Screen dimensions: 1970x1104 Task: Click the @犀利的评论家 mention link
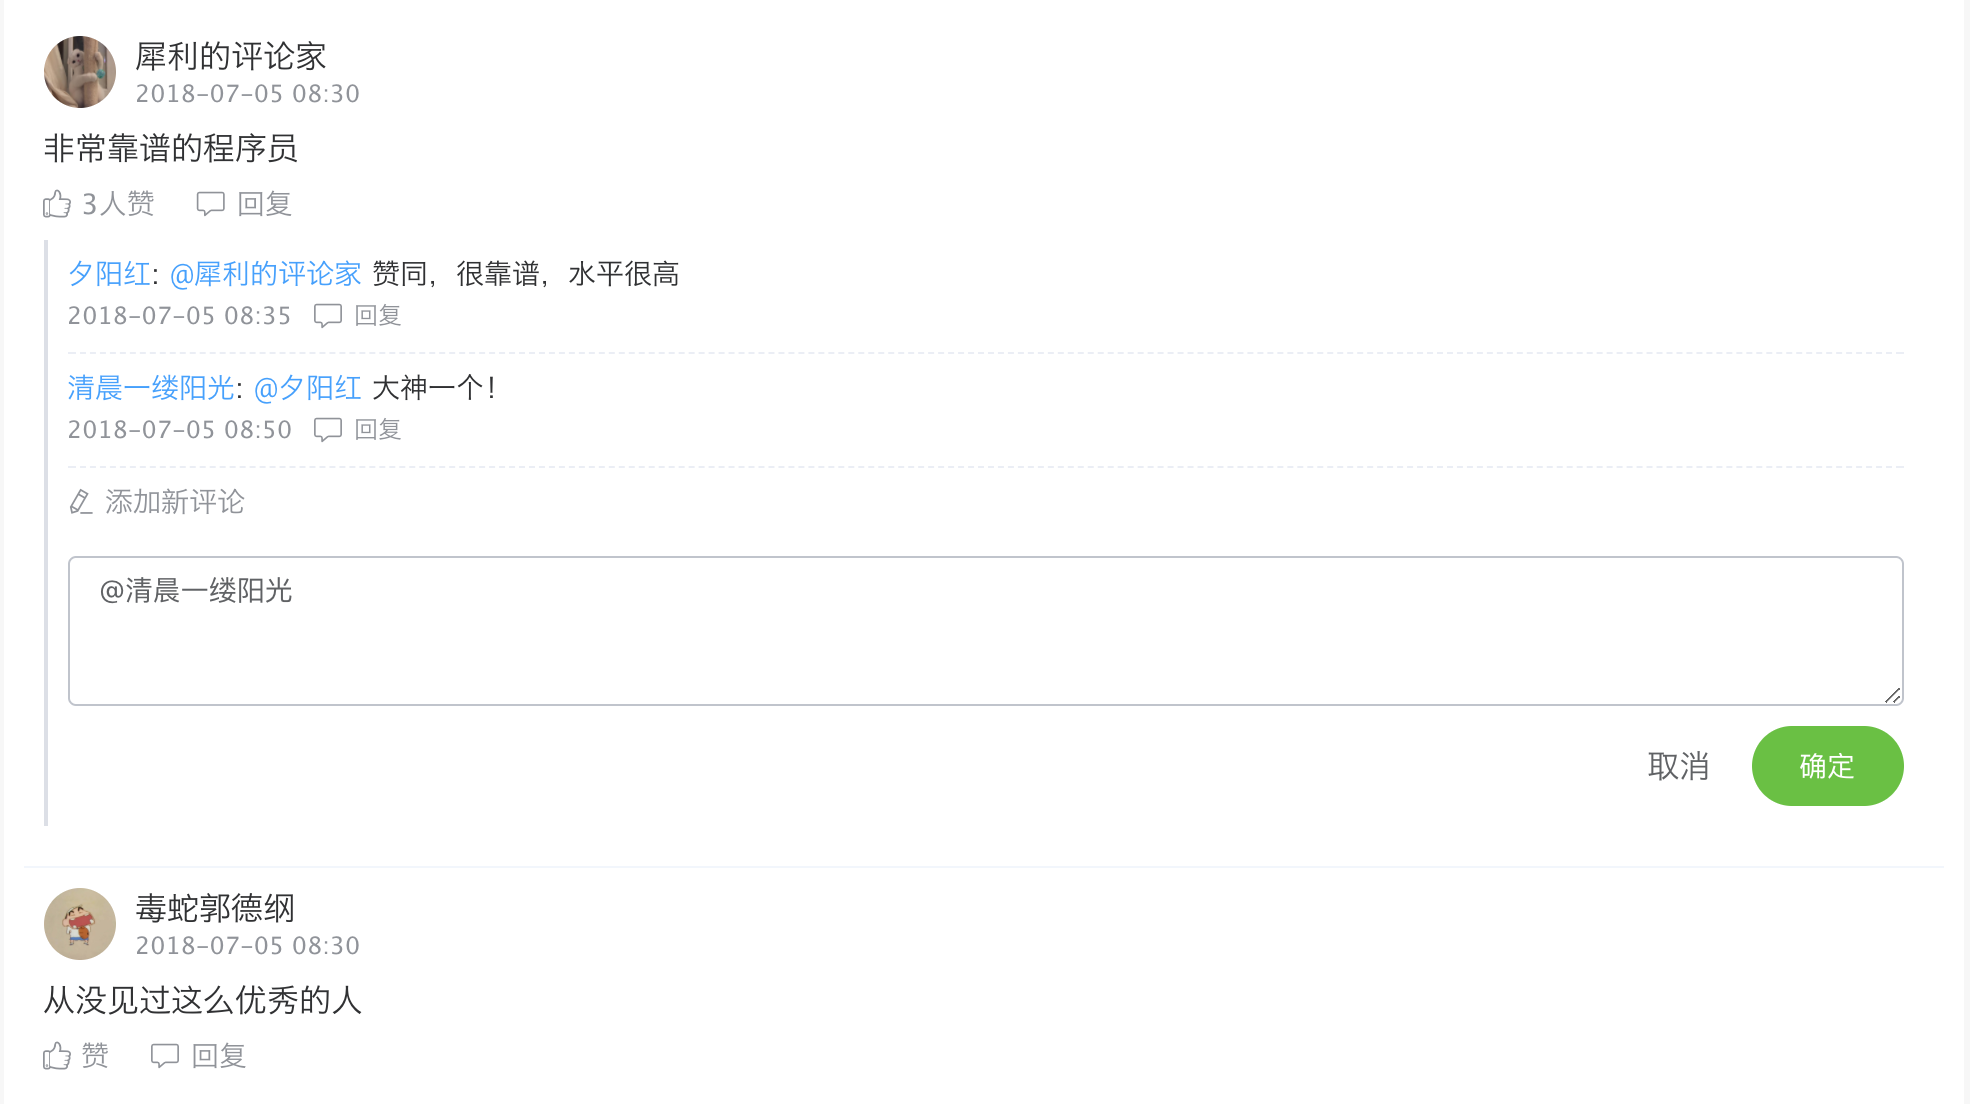click(266, 274)
